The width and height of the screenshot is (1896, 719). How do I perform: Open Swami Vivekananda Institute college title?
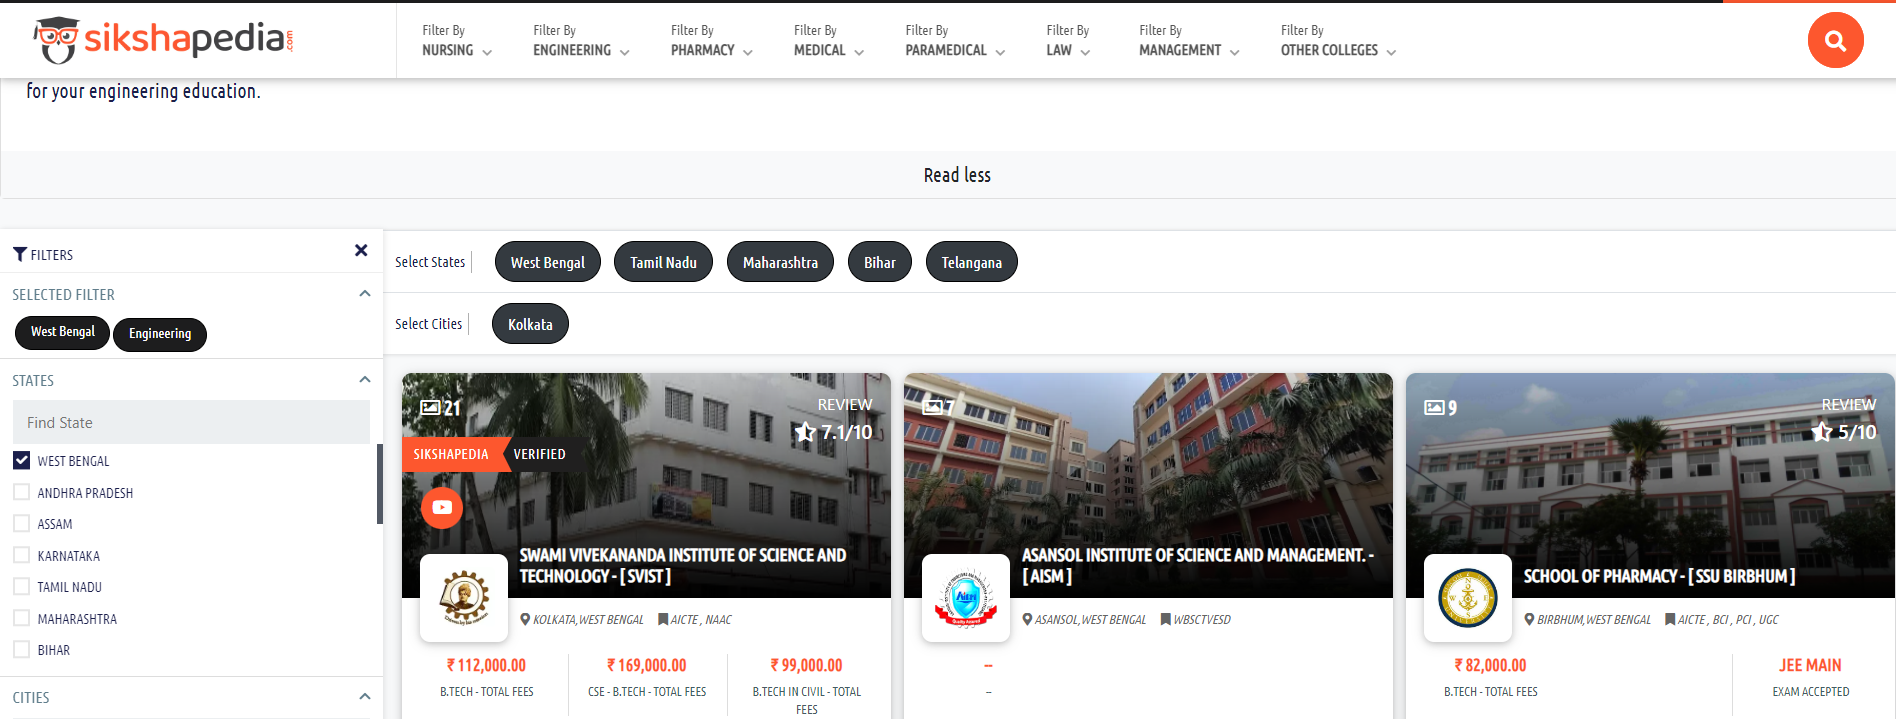click(683, 565)
